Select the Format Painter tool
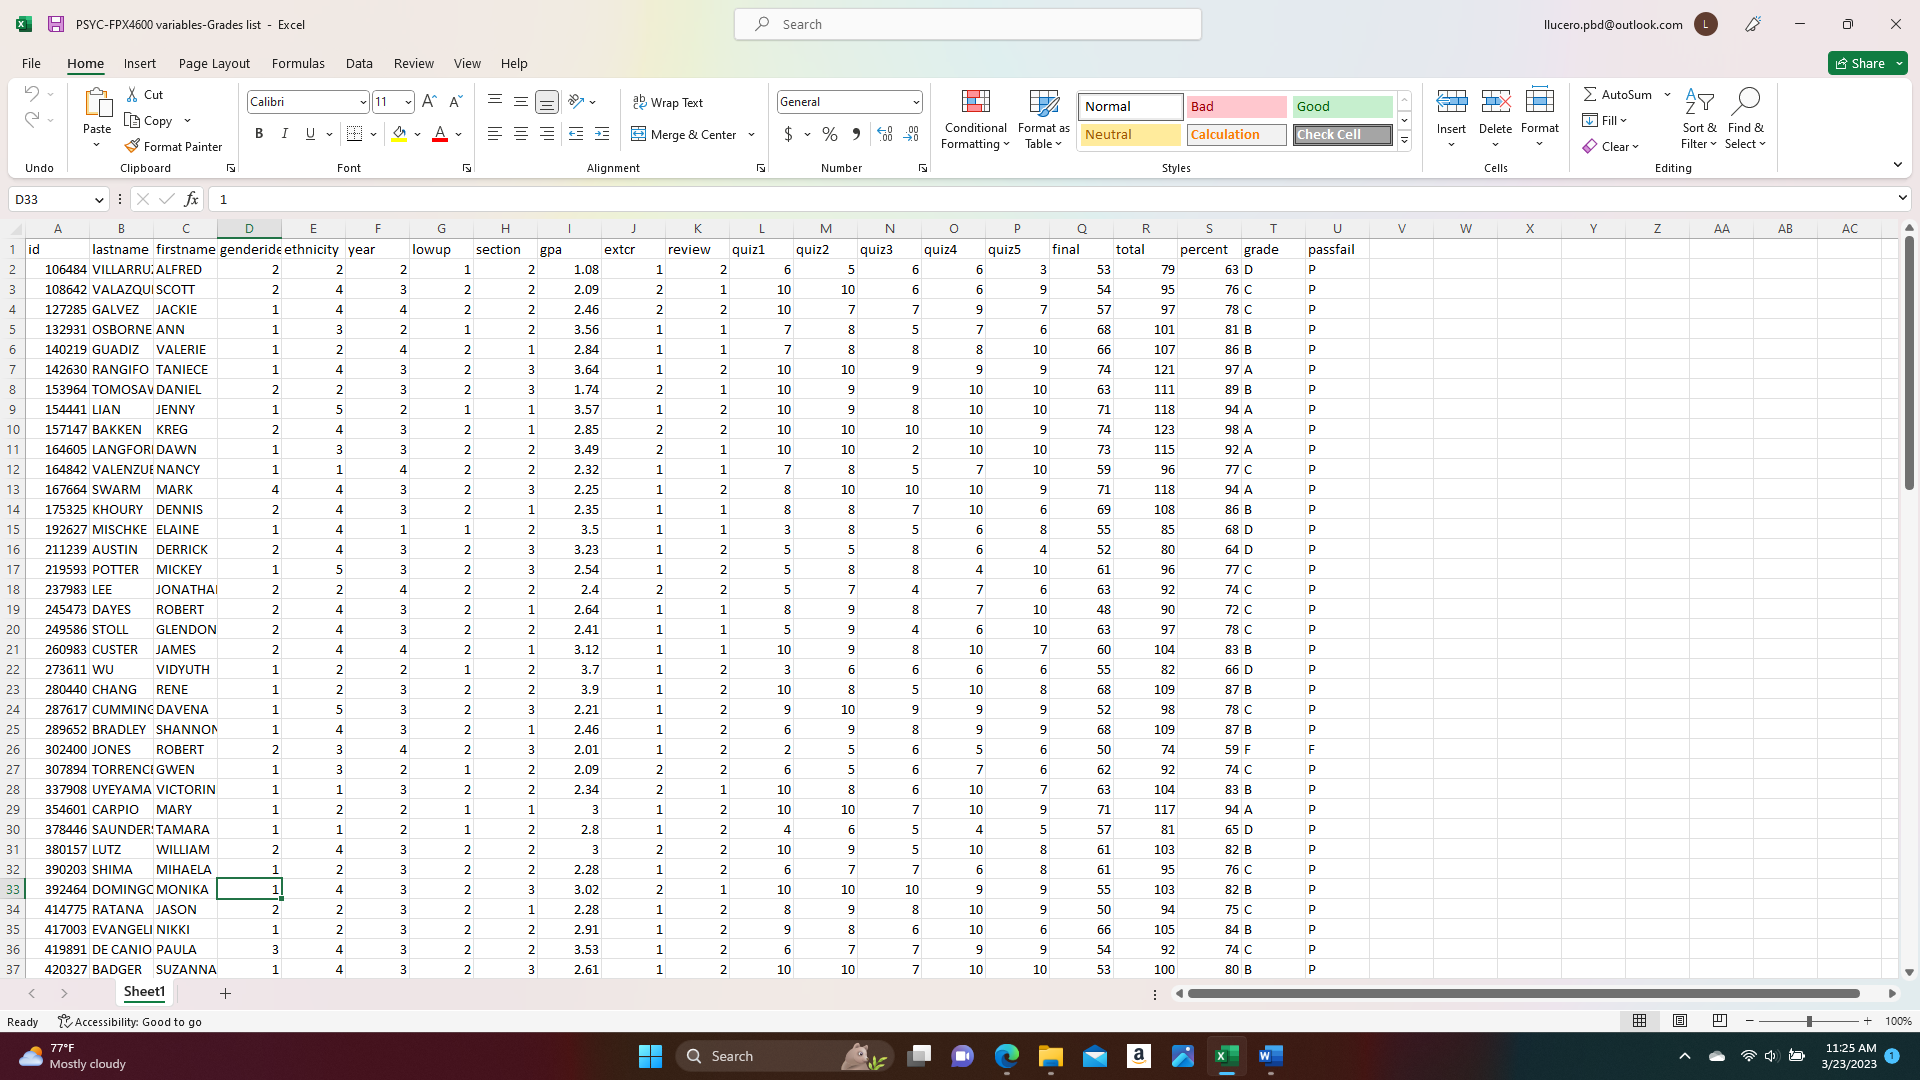1920x1080 pixels. [x=174, y=146]
